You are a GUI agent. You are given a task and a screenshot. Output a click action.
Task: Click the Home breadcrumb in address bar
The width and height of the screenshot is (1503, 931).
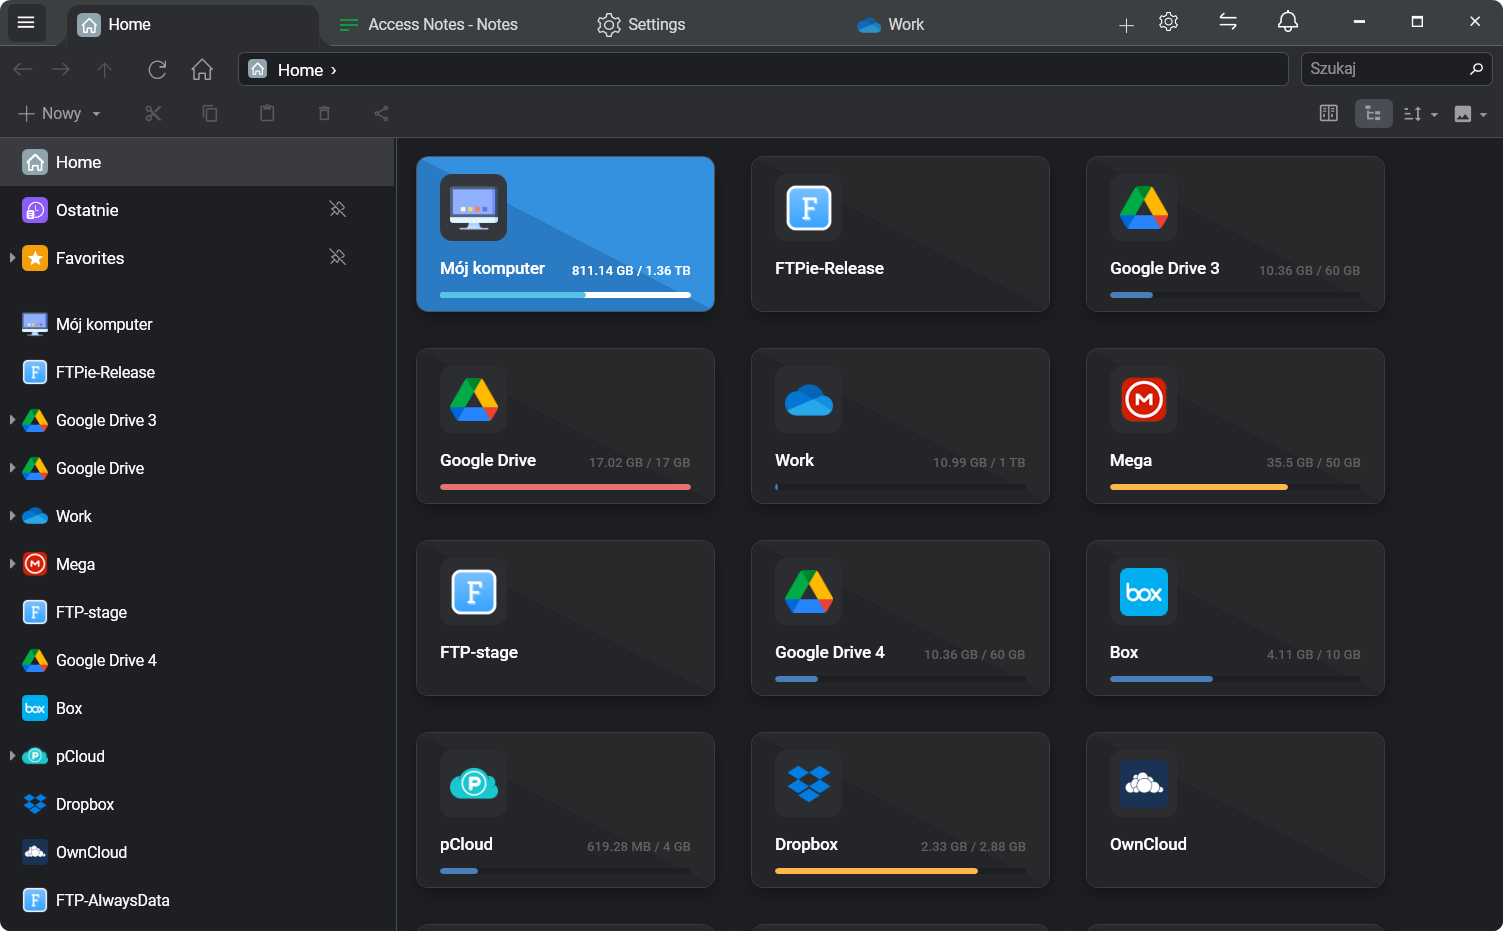coord(300,70)
